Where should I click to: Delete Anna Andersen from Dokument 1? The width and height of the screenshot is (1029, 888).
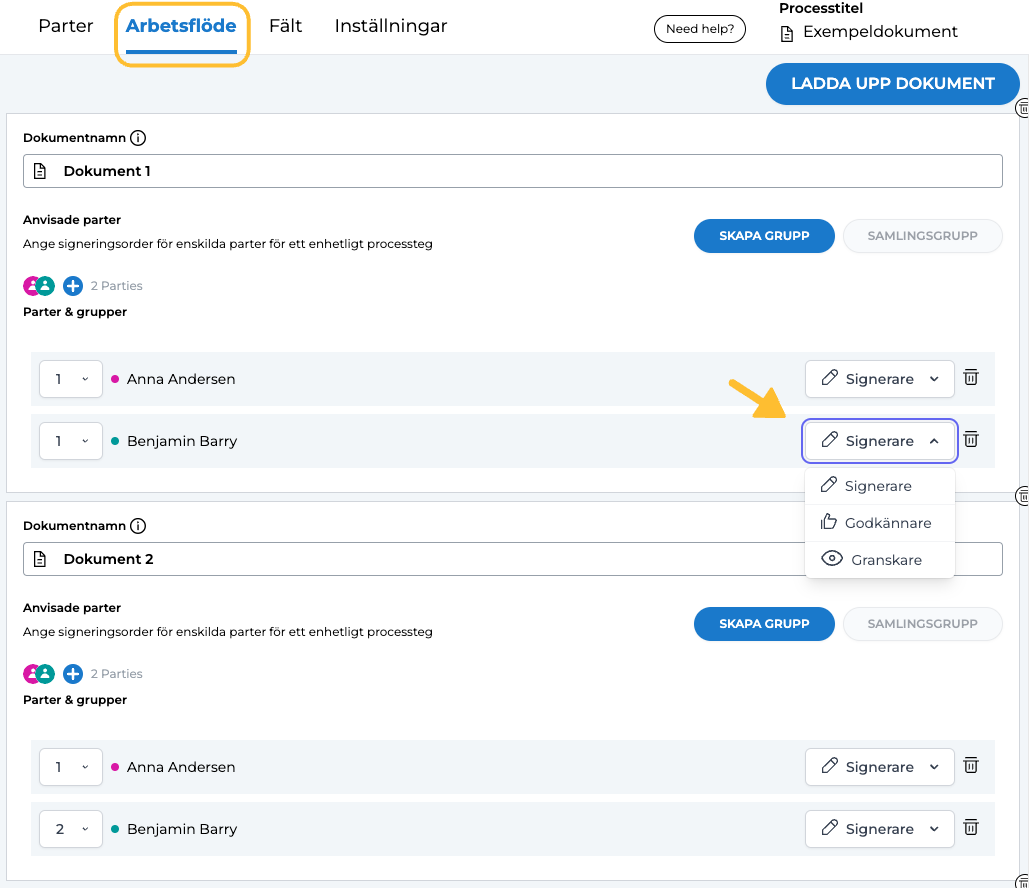click(970, 377)
